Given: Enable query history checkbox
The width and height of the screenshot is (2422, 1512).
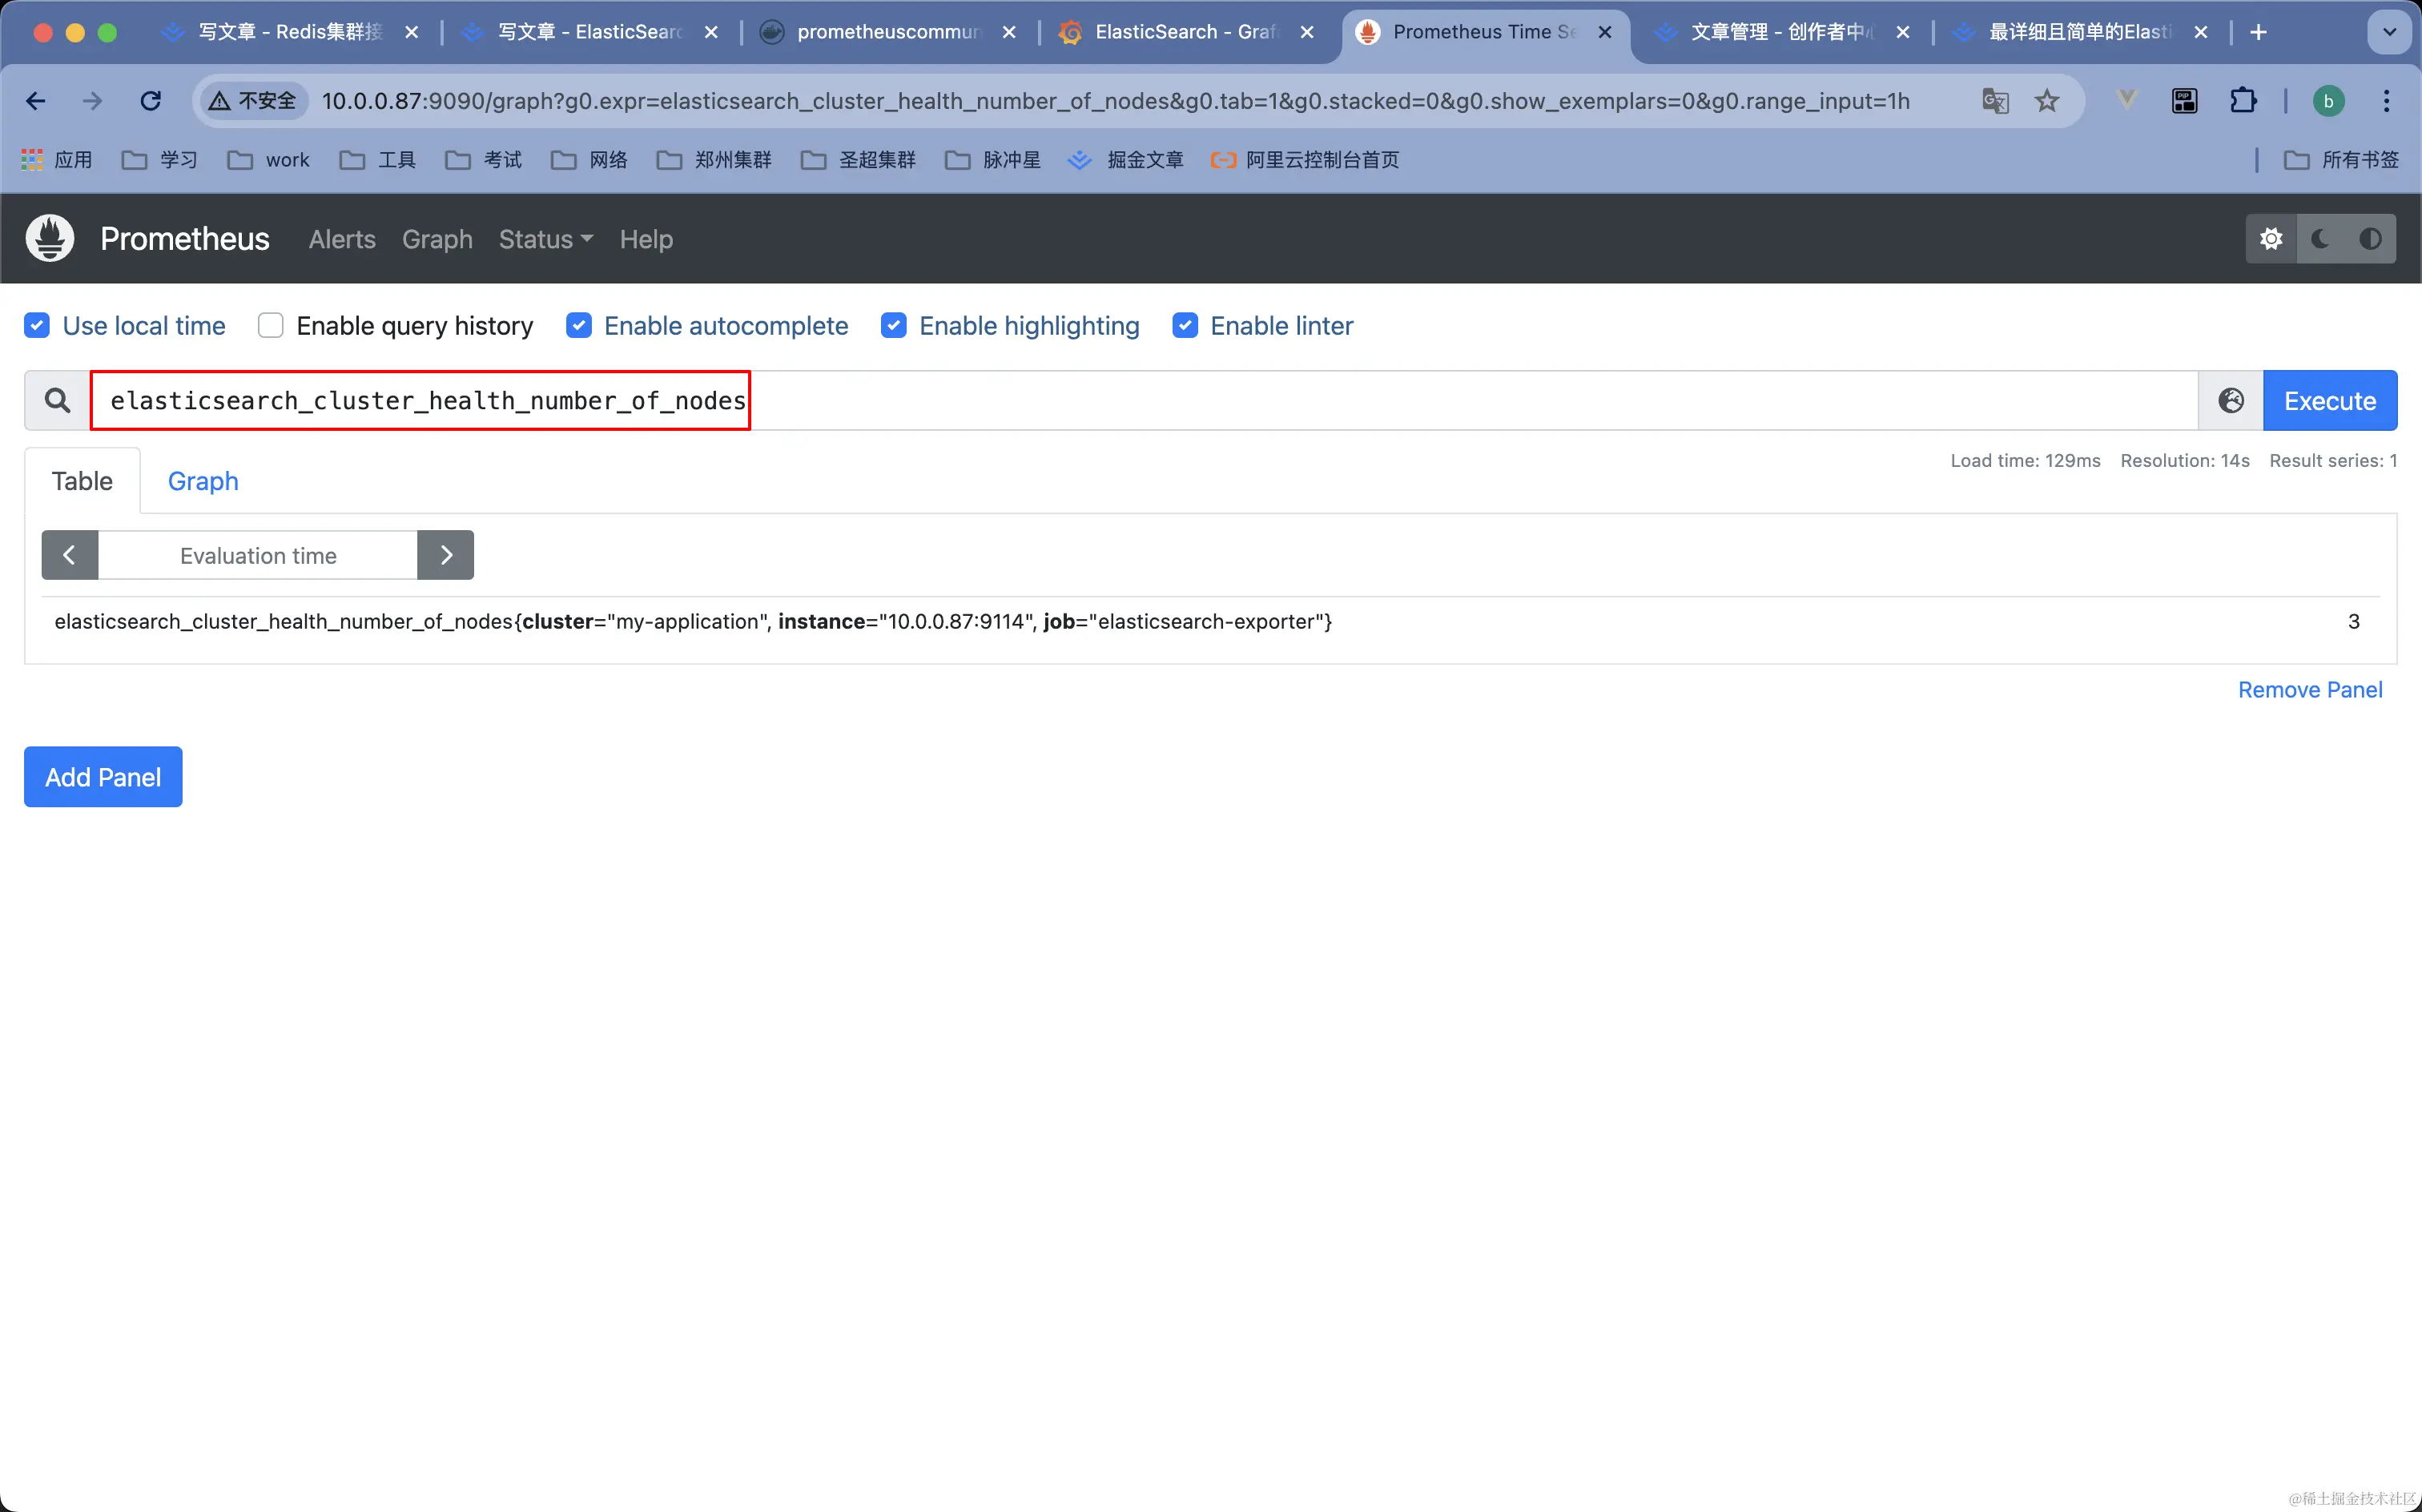Looking at the screenshot, I should pyautogui.click(x=271, y=326).
